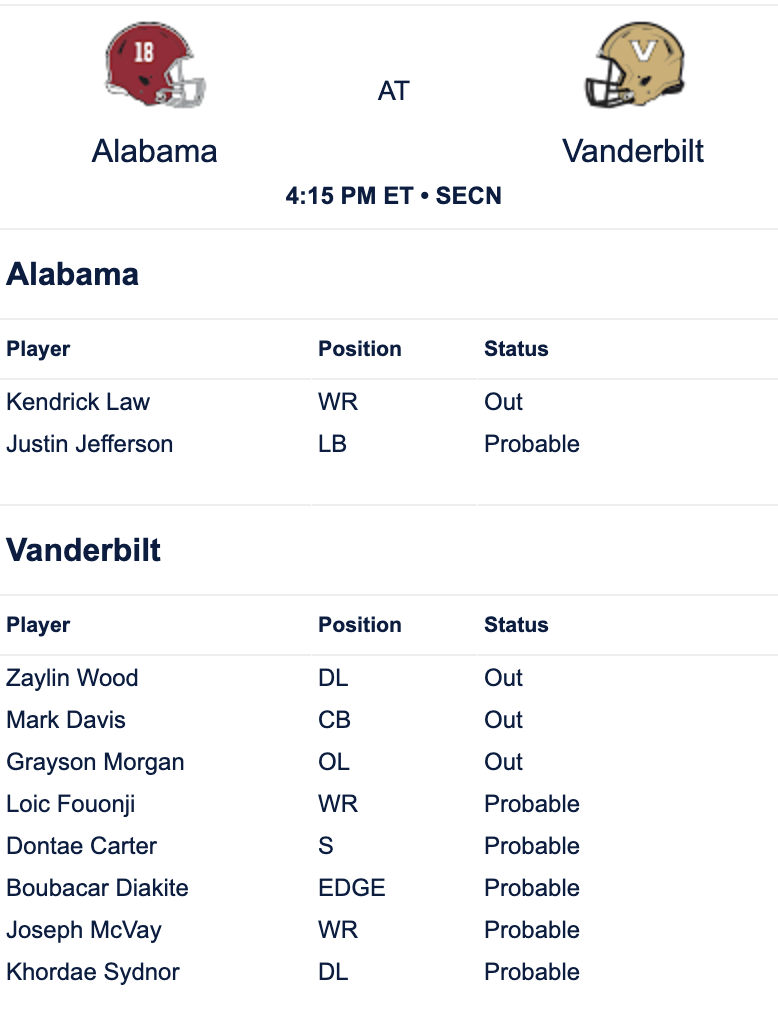Select the Dontae Carter player name
Screen dimensions: 778x1010
click(x=81, y=846)
